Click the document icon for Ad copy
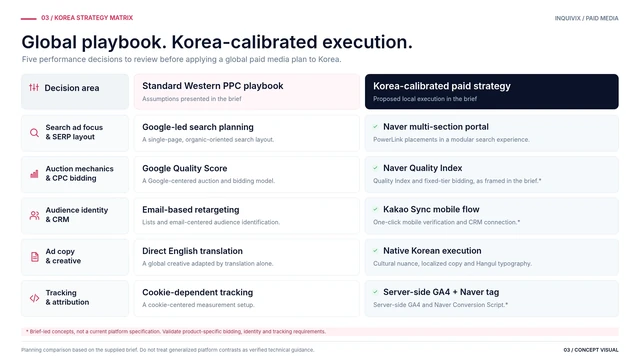 point(35,257)
